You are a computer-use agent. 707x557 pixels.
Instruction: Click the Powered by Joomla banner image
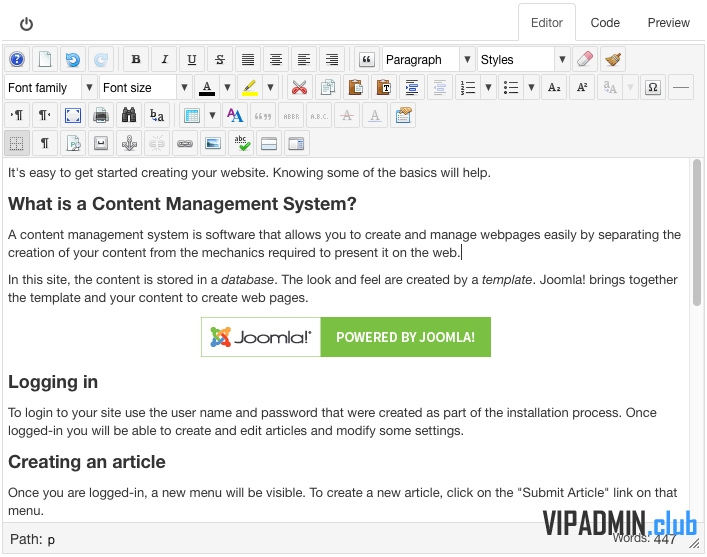(346, 337)
